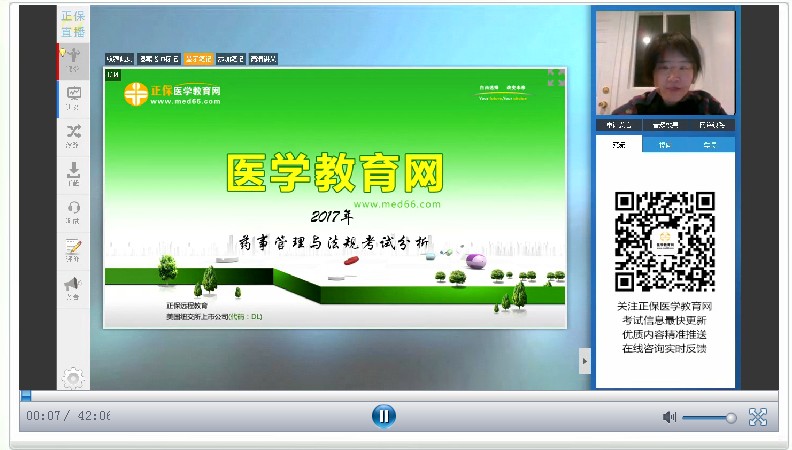
Task: Select the first tab above the slide
Action: pos(119,58)
